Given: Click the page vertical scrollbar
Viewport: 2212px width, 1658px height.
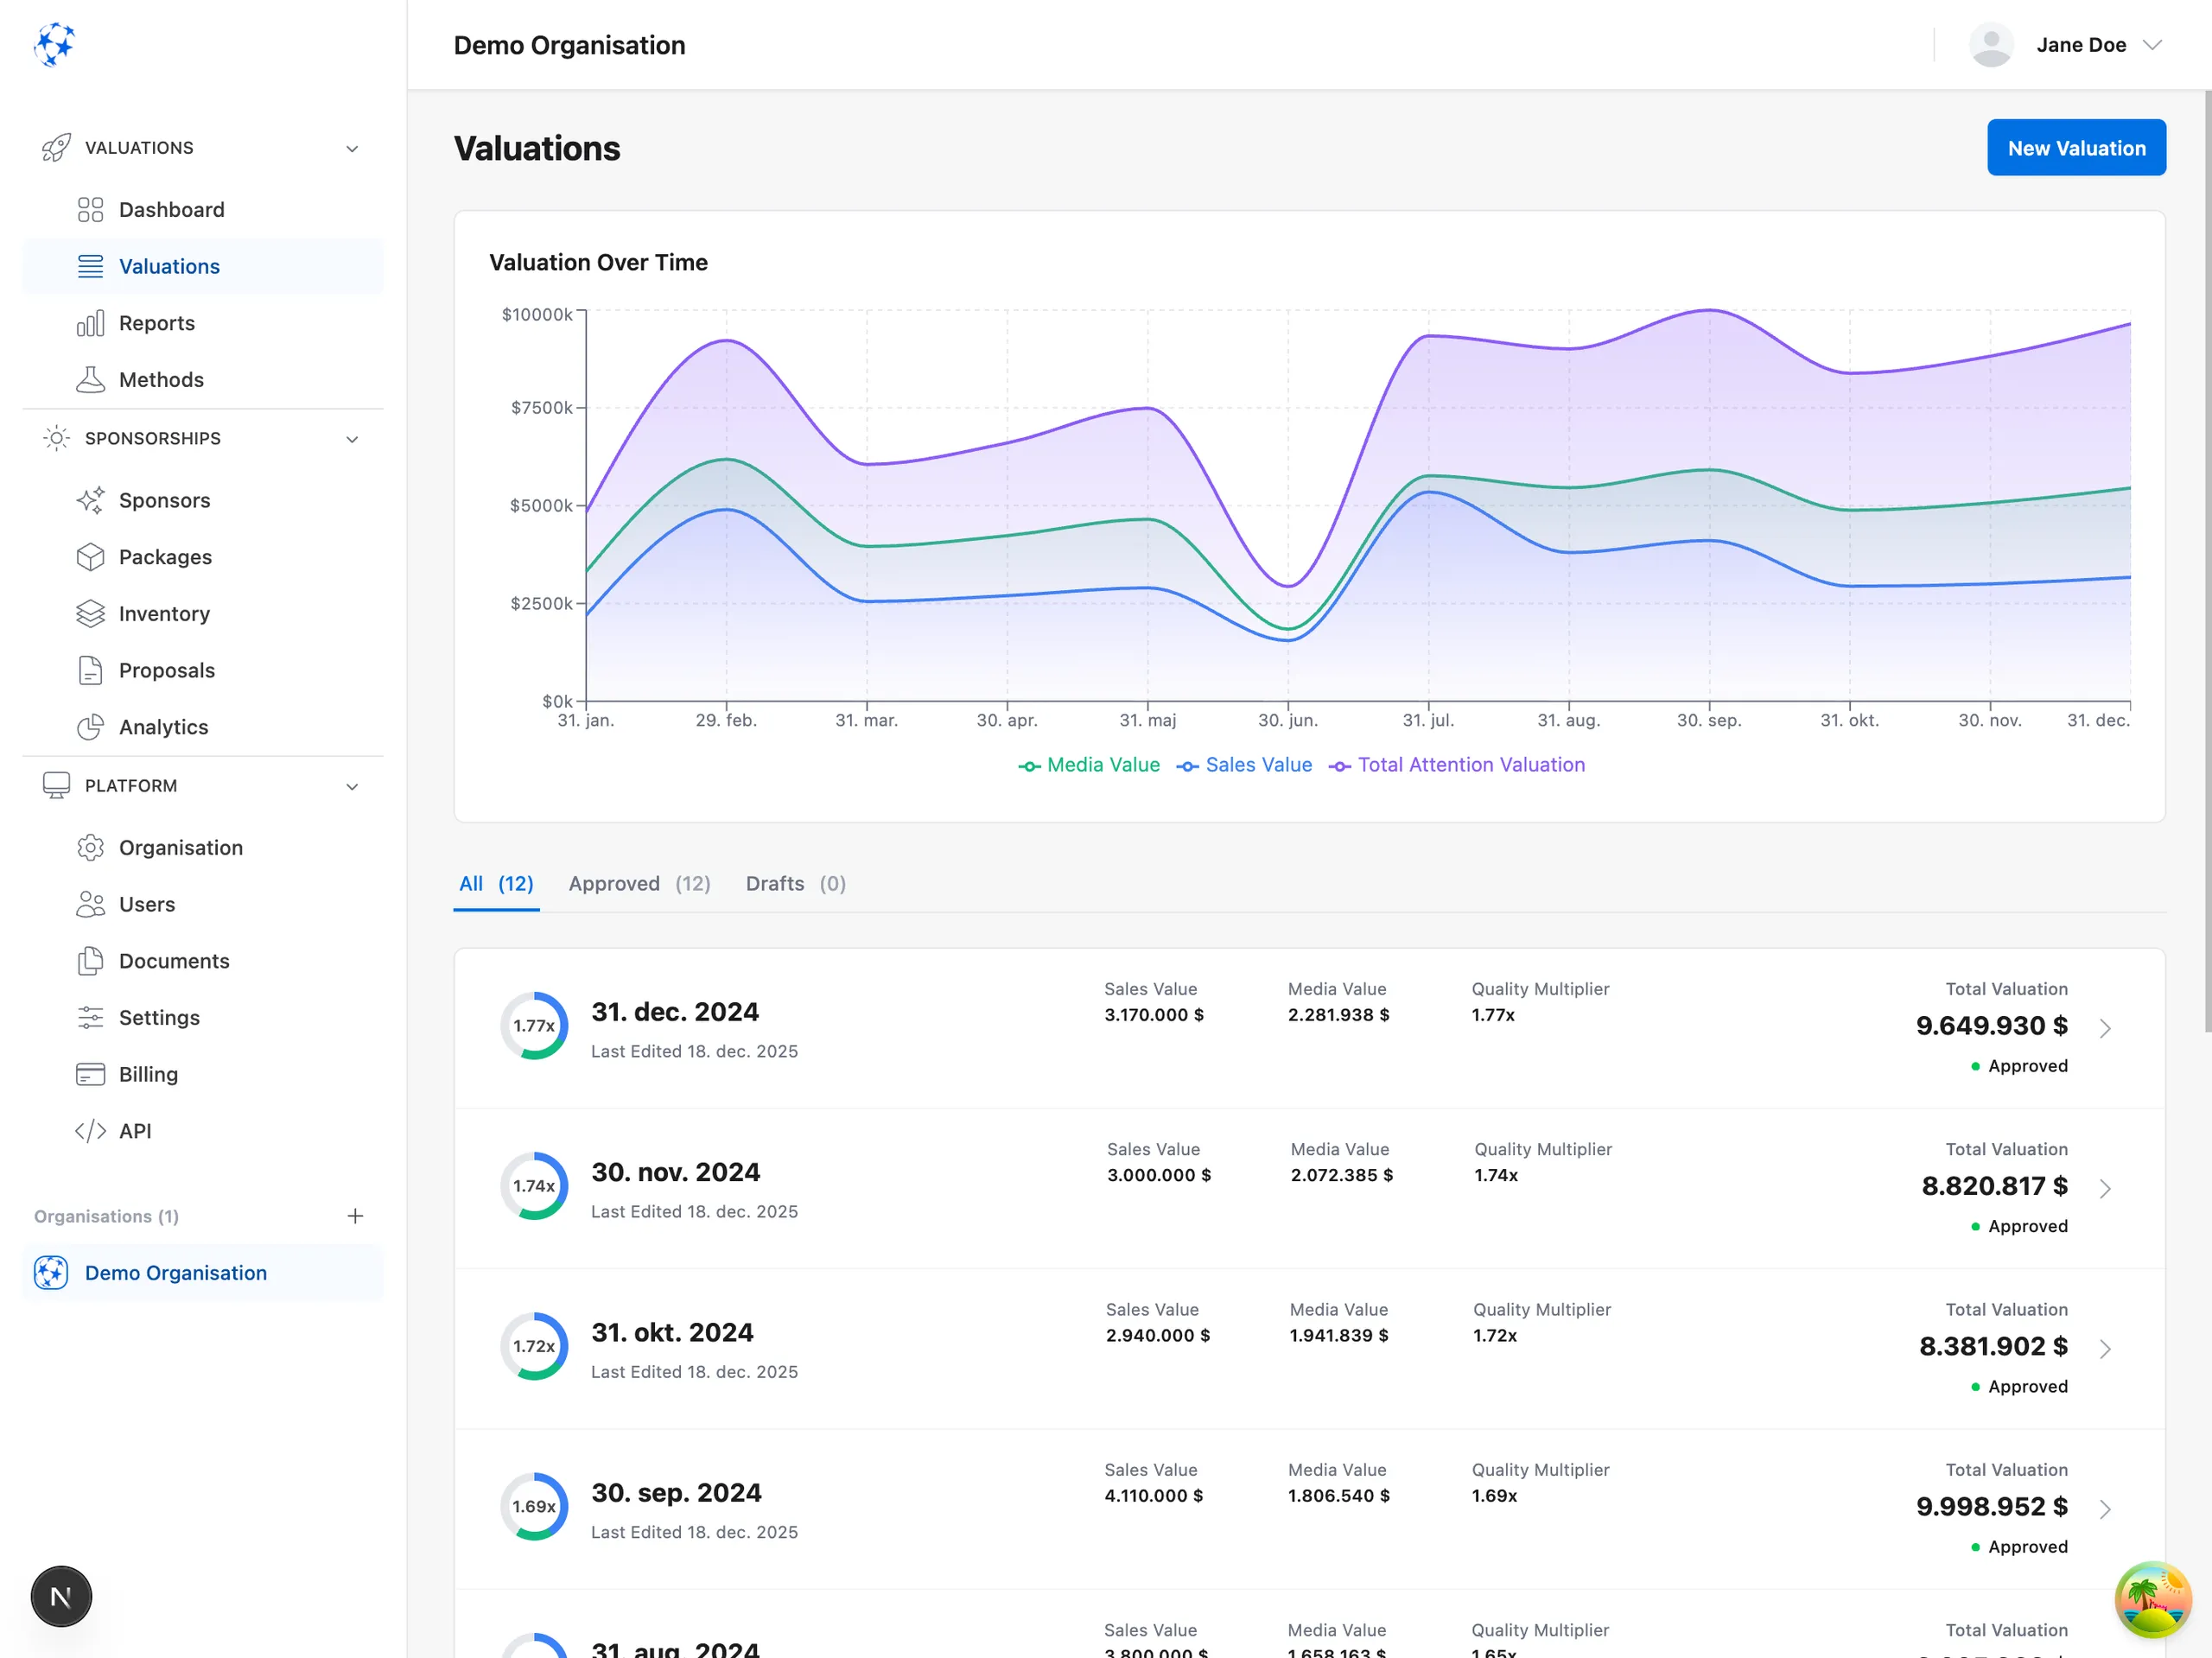Looking at the screenshot, I should [x=2207, y=560].
